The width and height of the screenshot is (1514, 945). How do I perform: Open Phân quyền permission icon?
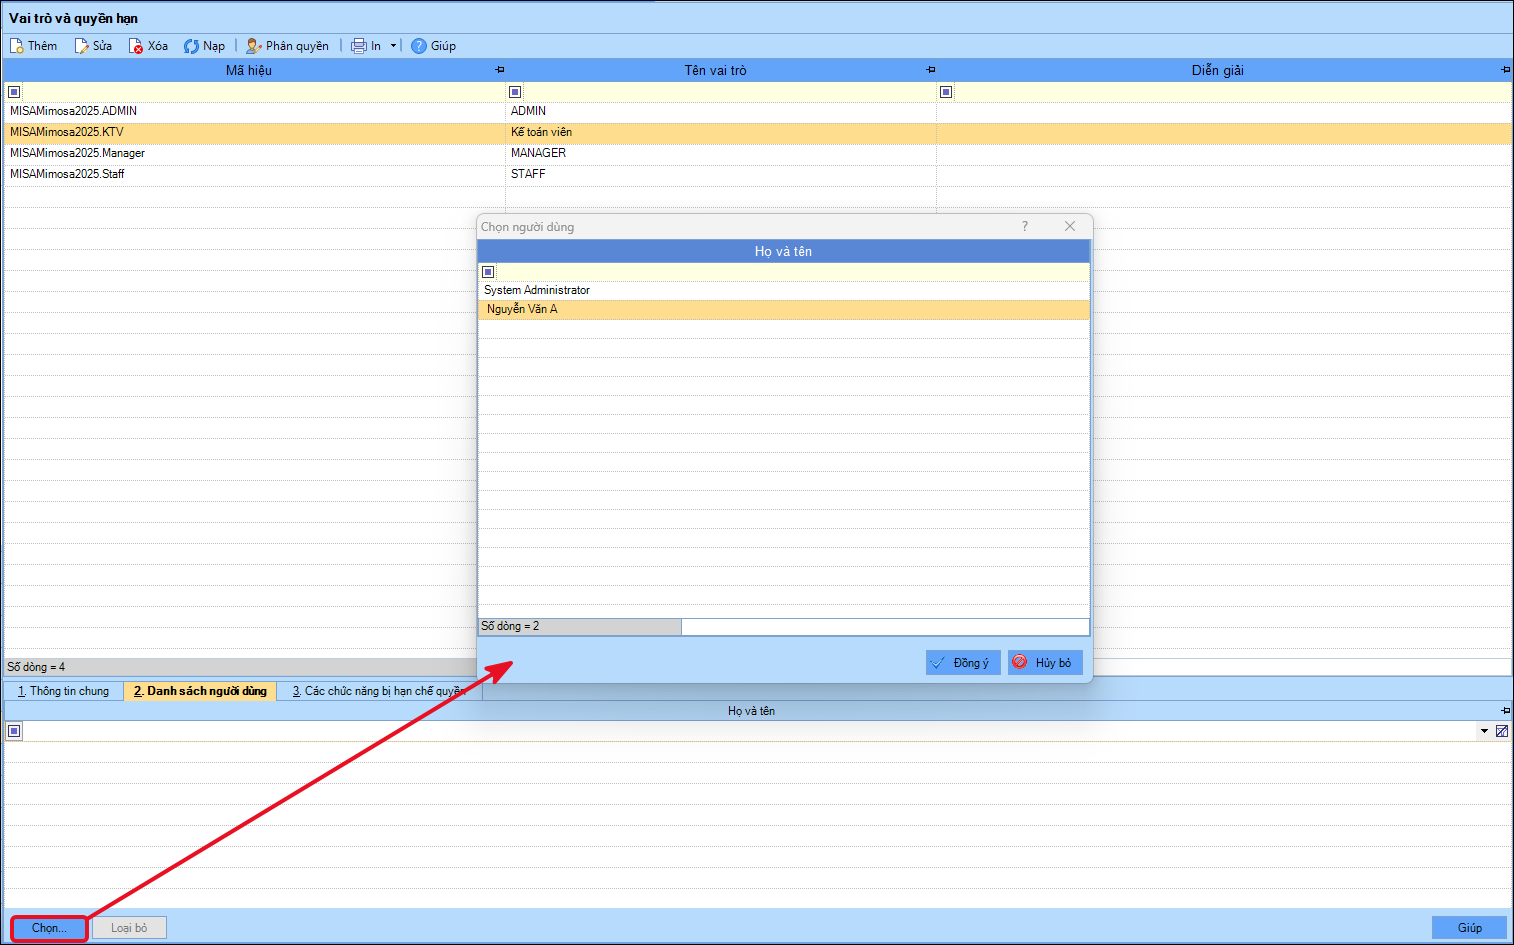click(x=254, y=46)
